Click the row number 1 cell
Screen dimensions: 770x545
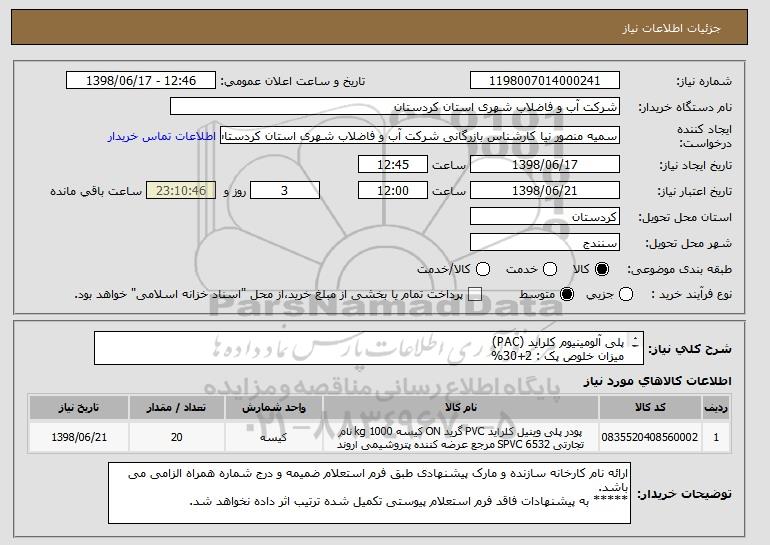tap(716, 437)
